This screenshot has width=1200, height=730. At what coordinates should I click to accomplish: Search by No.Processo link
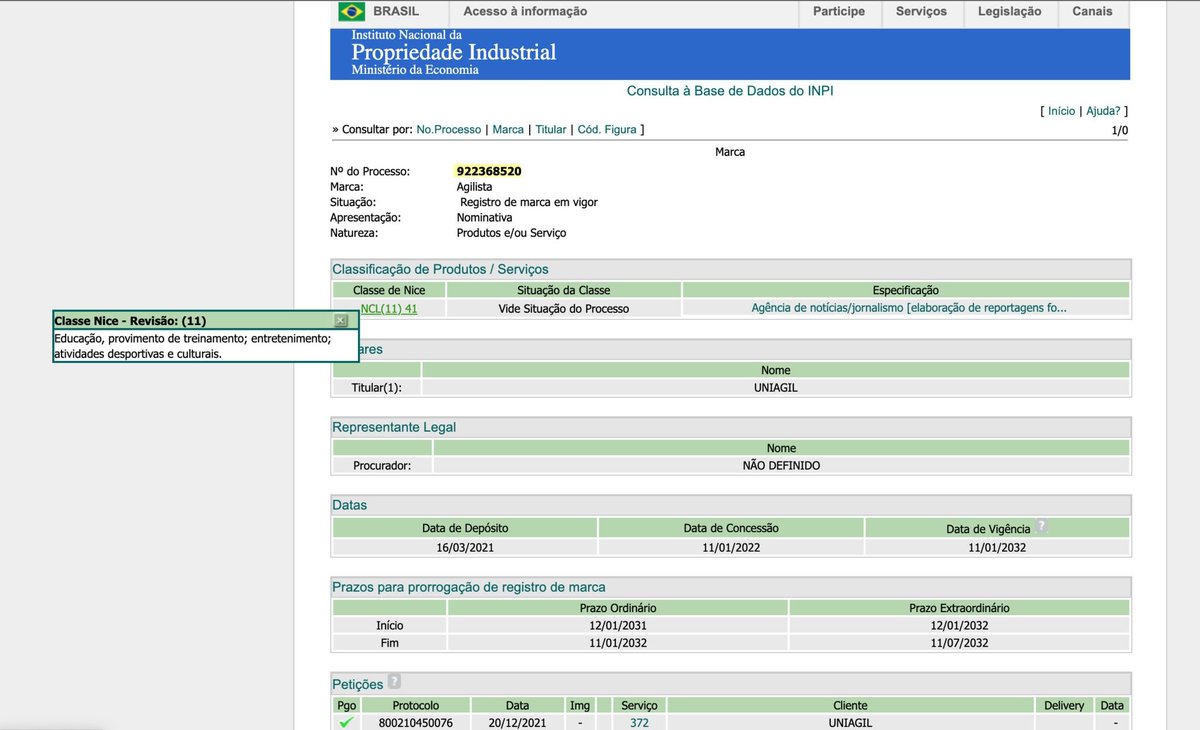tap(449, 130)
